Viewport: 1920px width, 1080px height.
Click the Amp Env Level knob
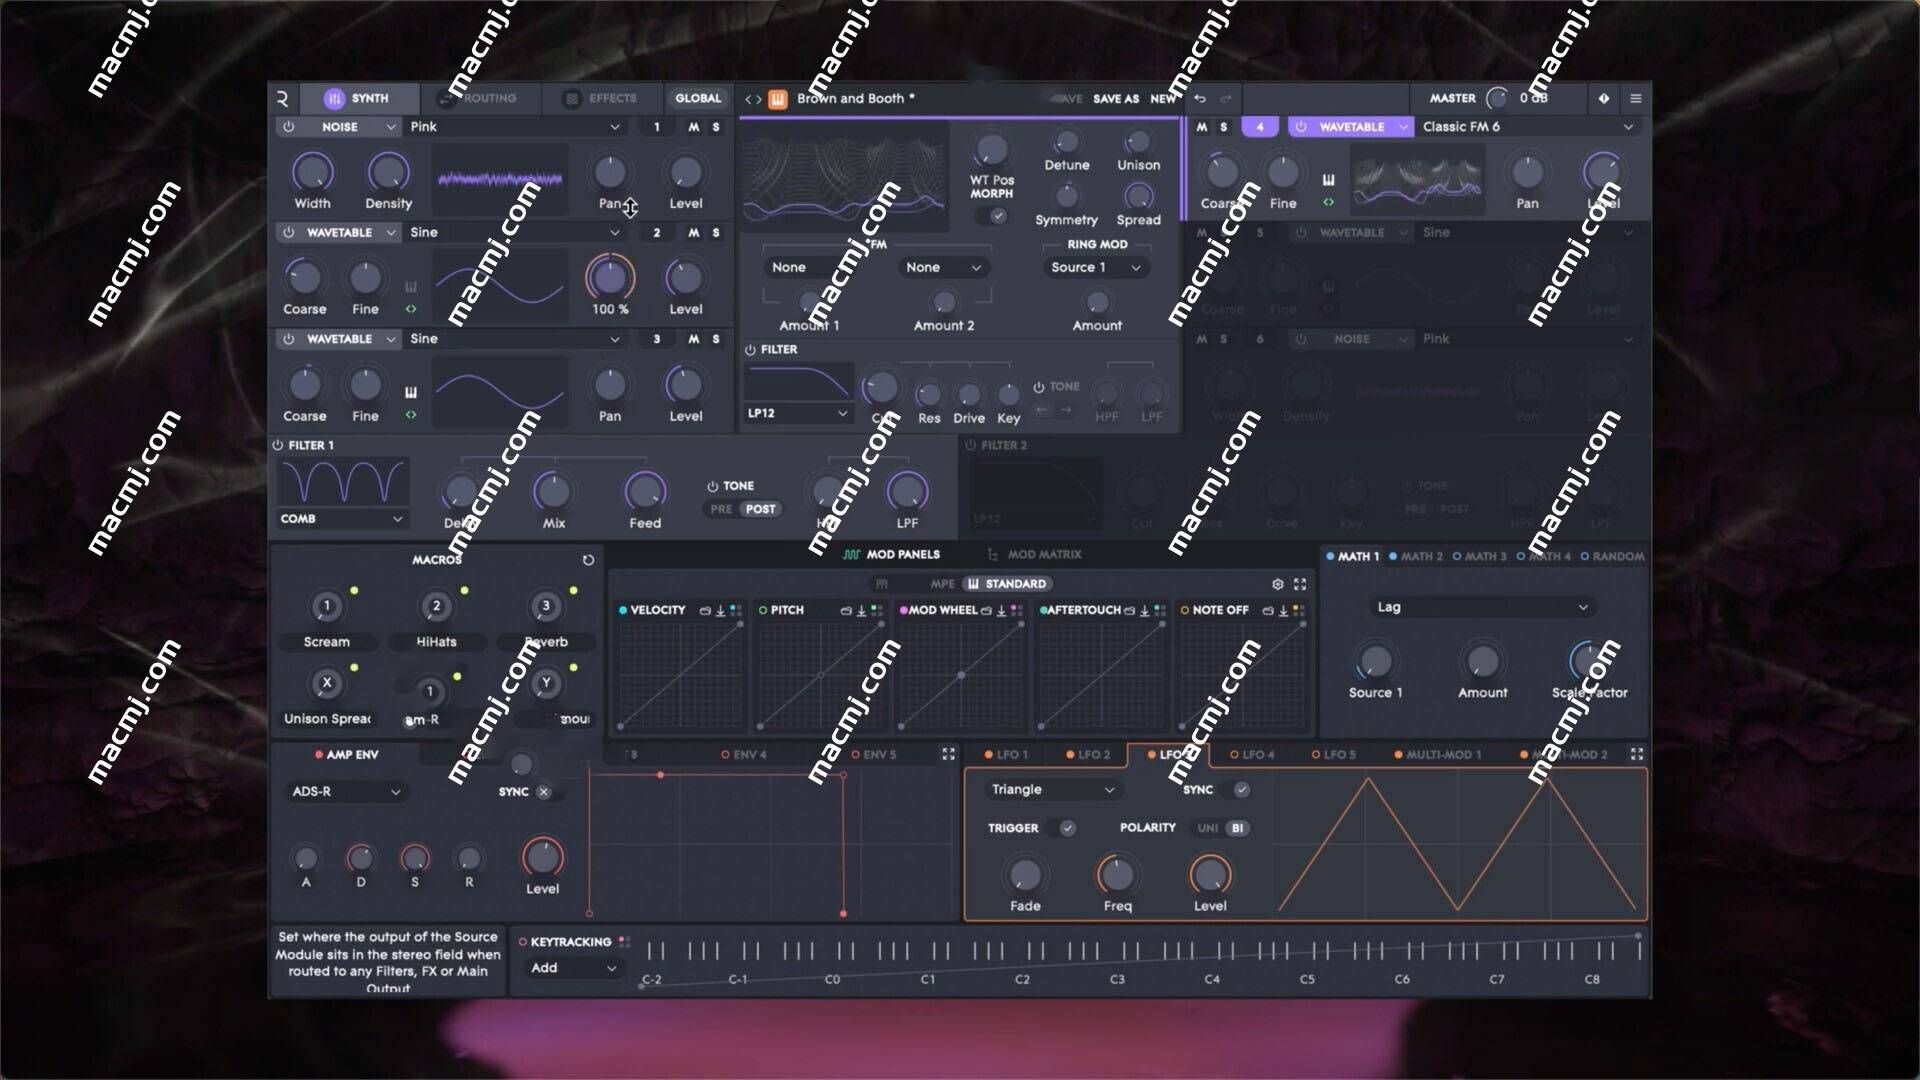(543, 857)
